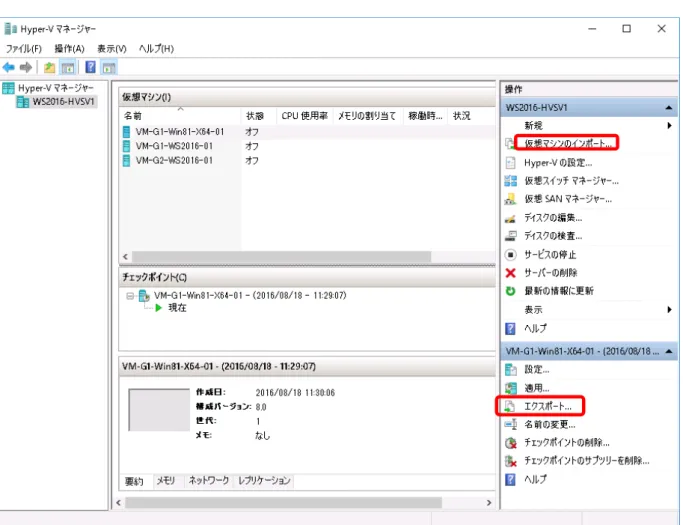
Task: Click the 仮想スイッチ マネージャー icon
Action: [x=511, y=181]
